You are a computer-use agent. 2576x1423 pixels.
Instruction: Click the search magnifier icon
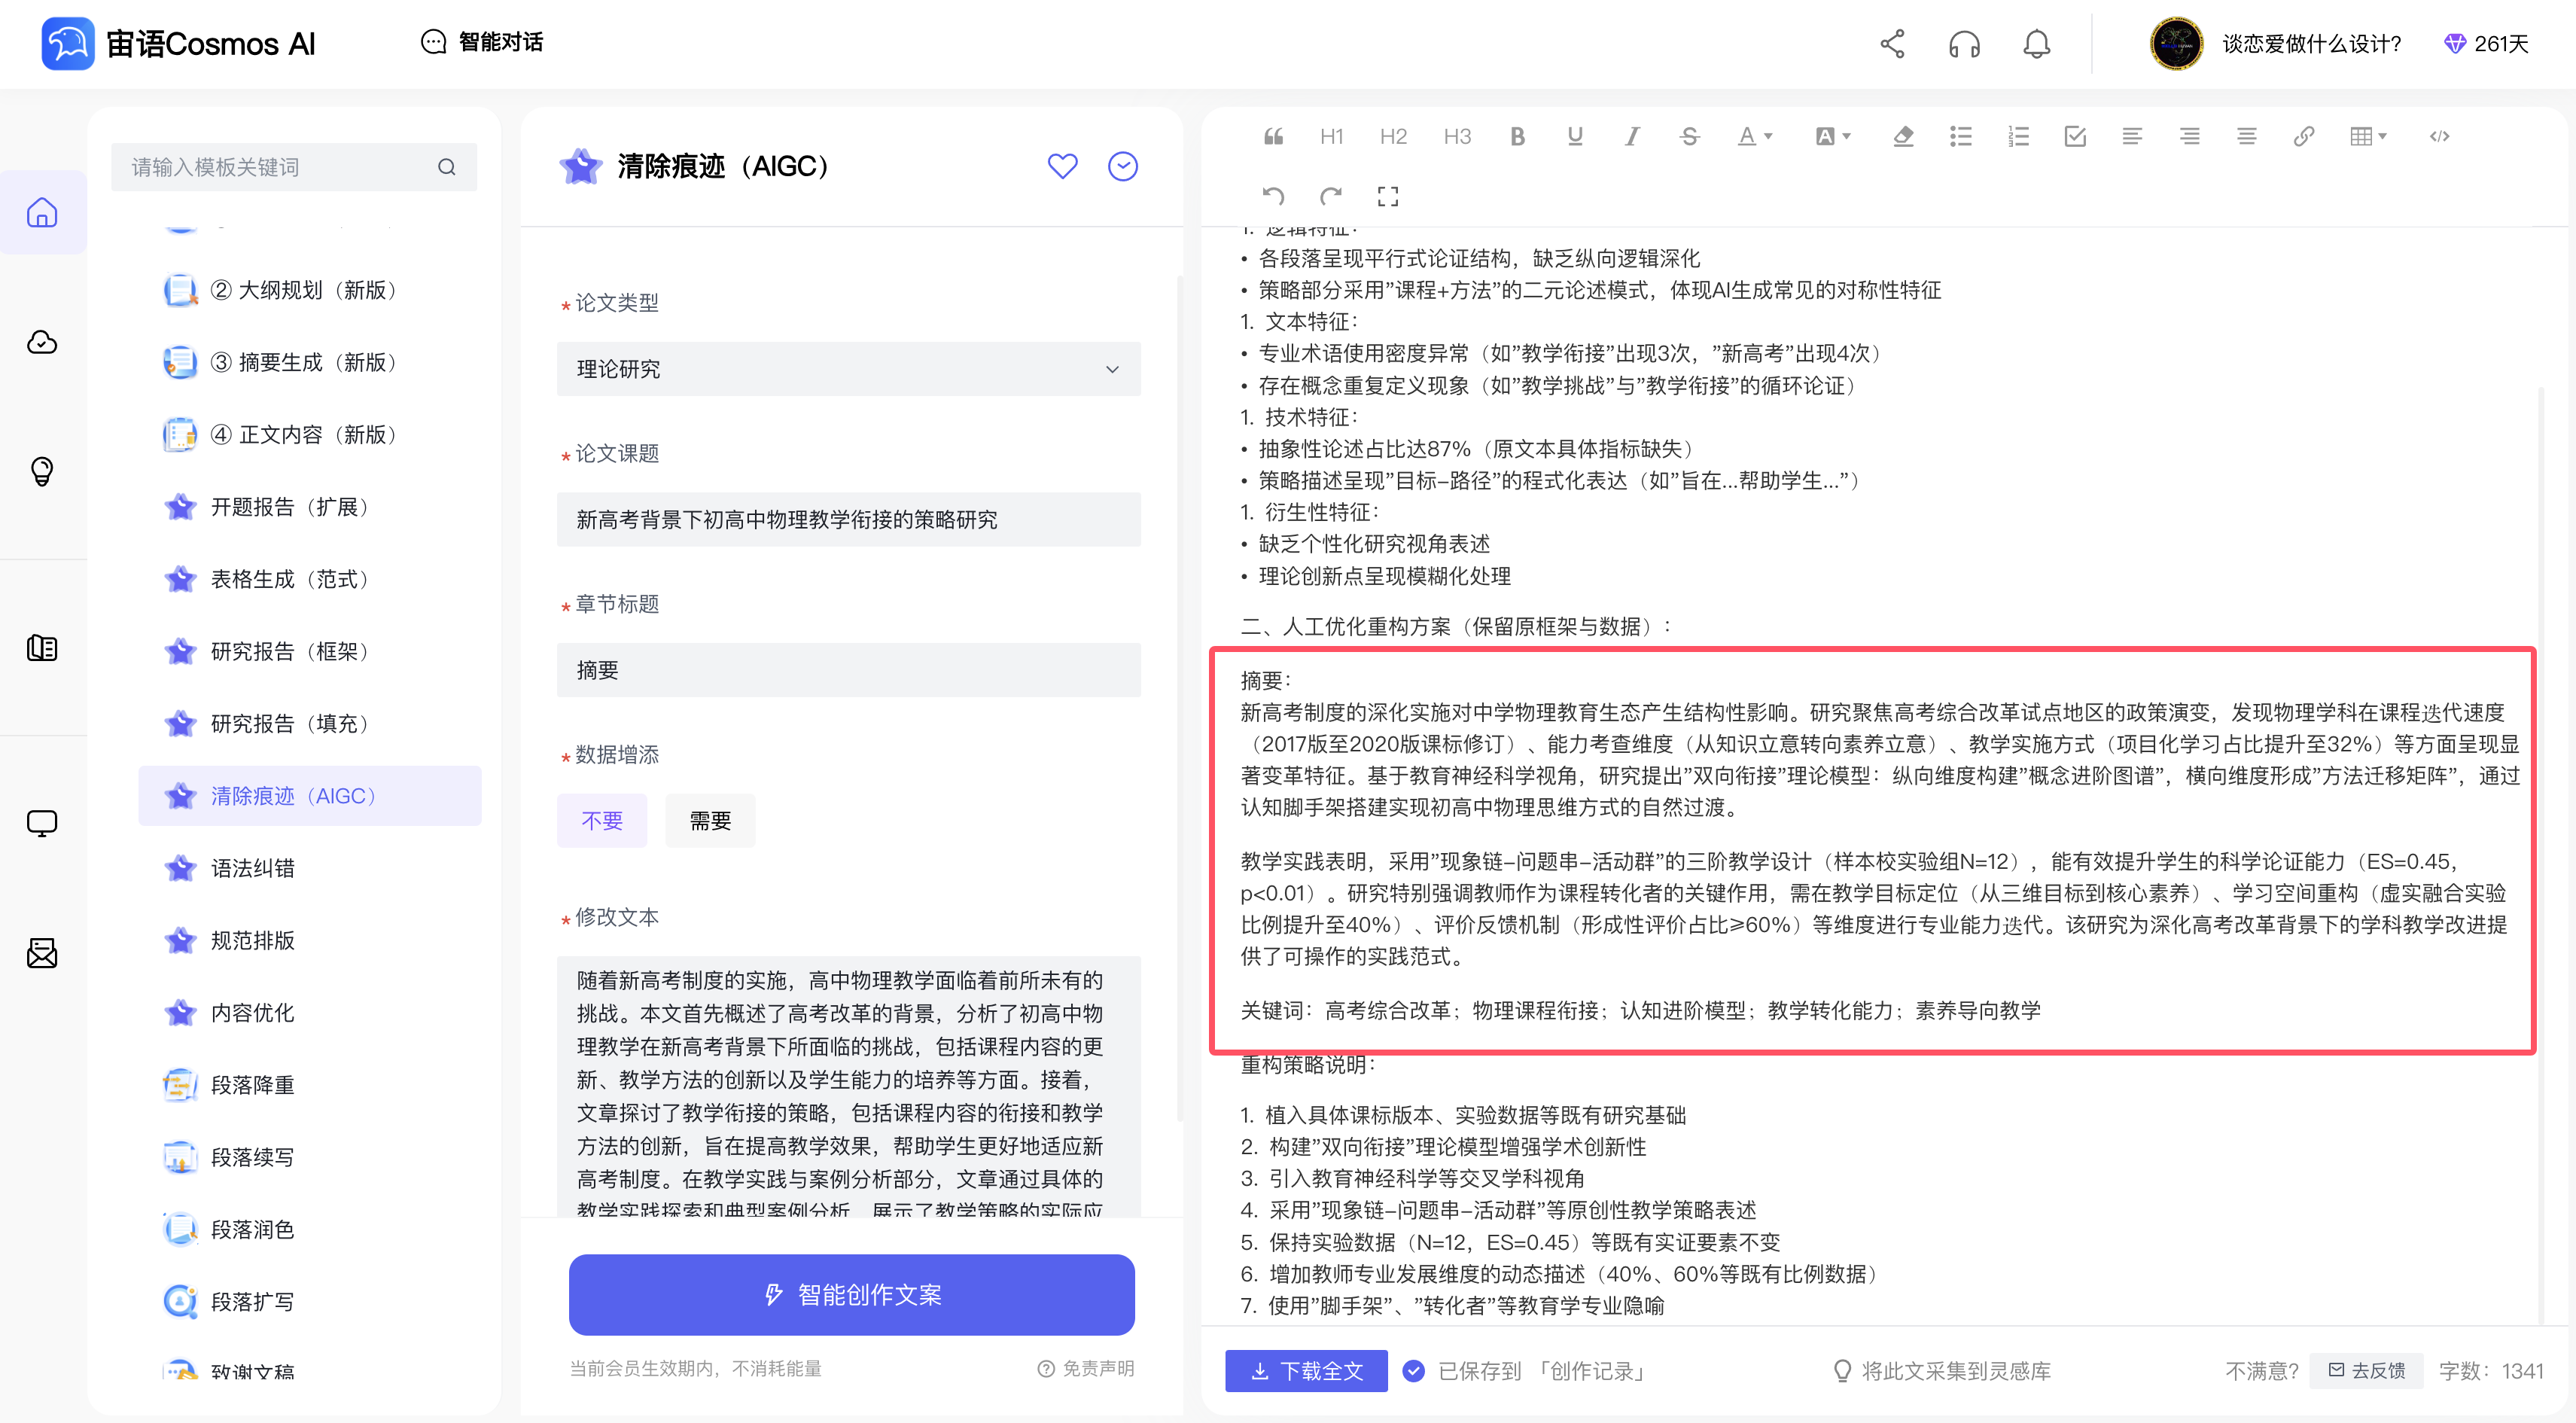pyautogui.click(x=447, y=167)
